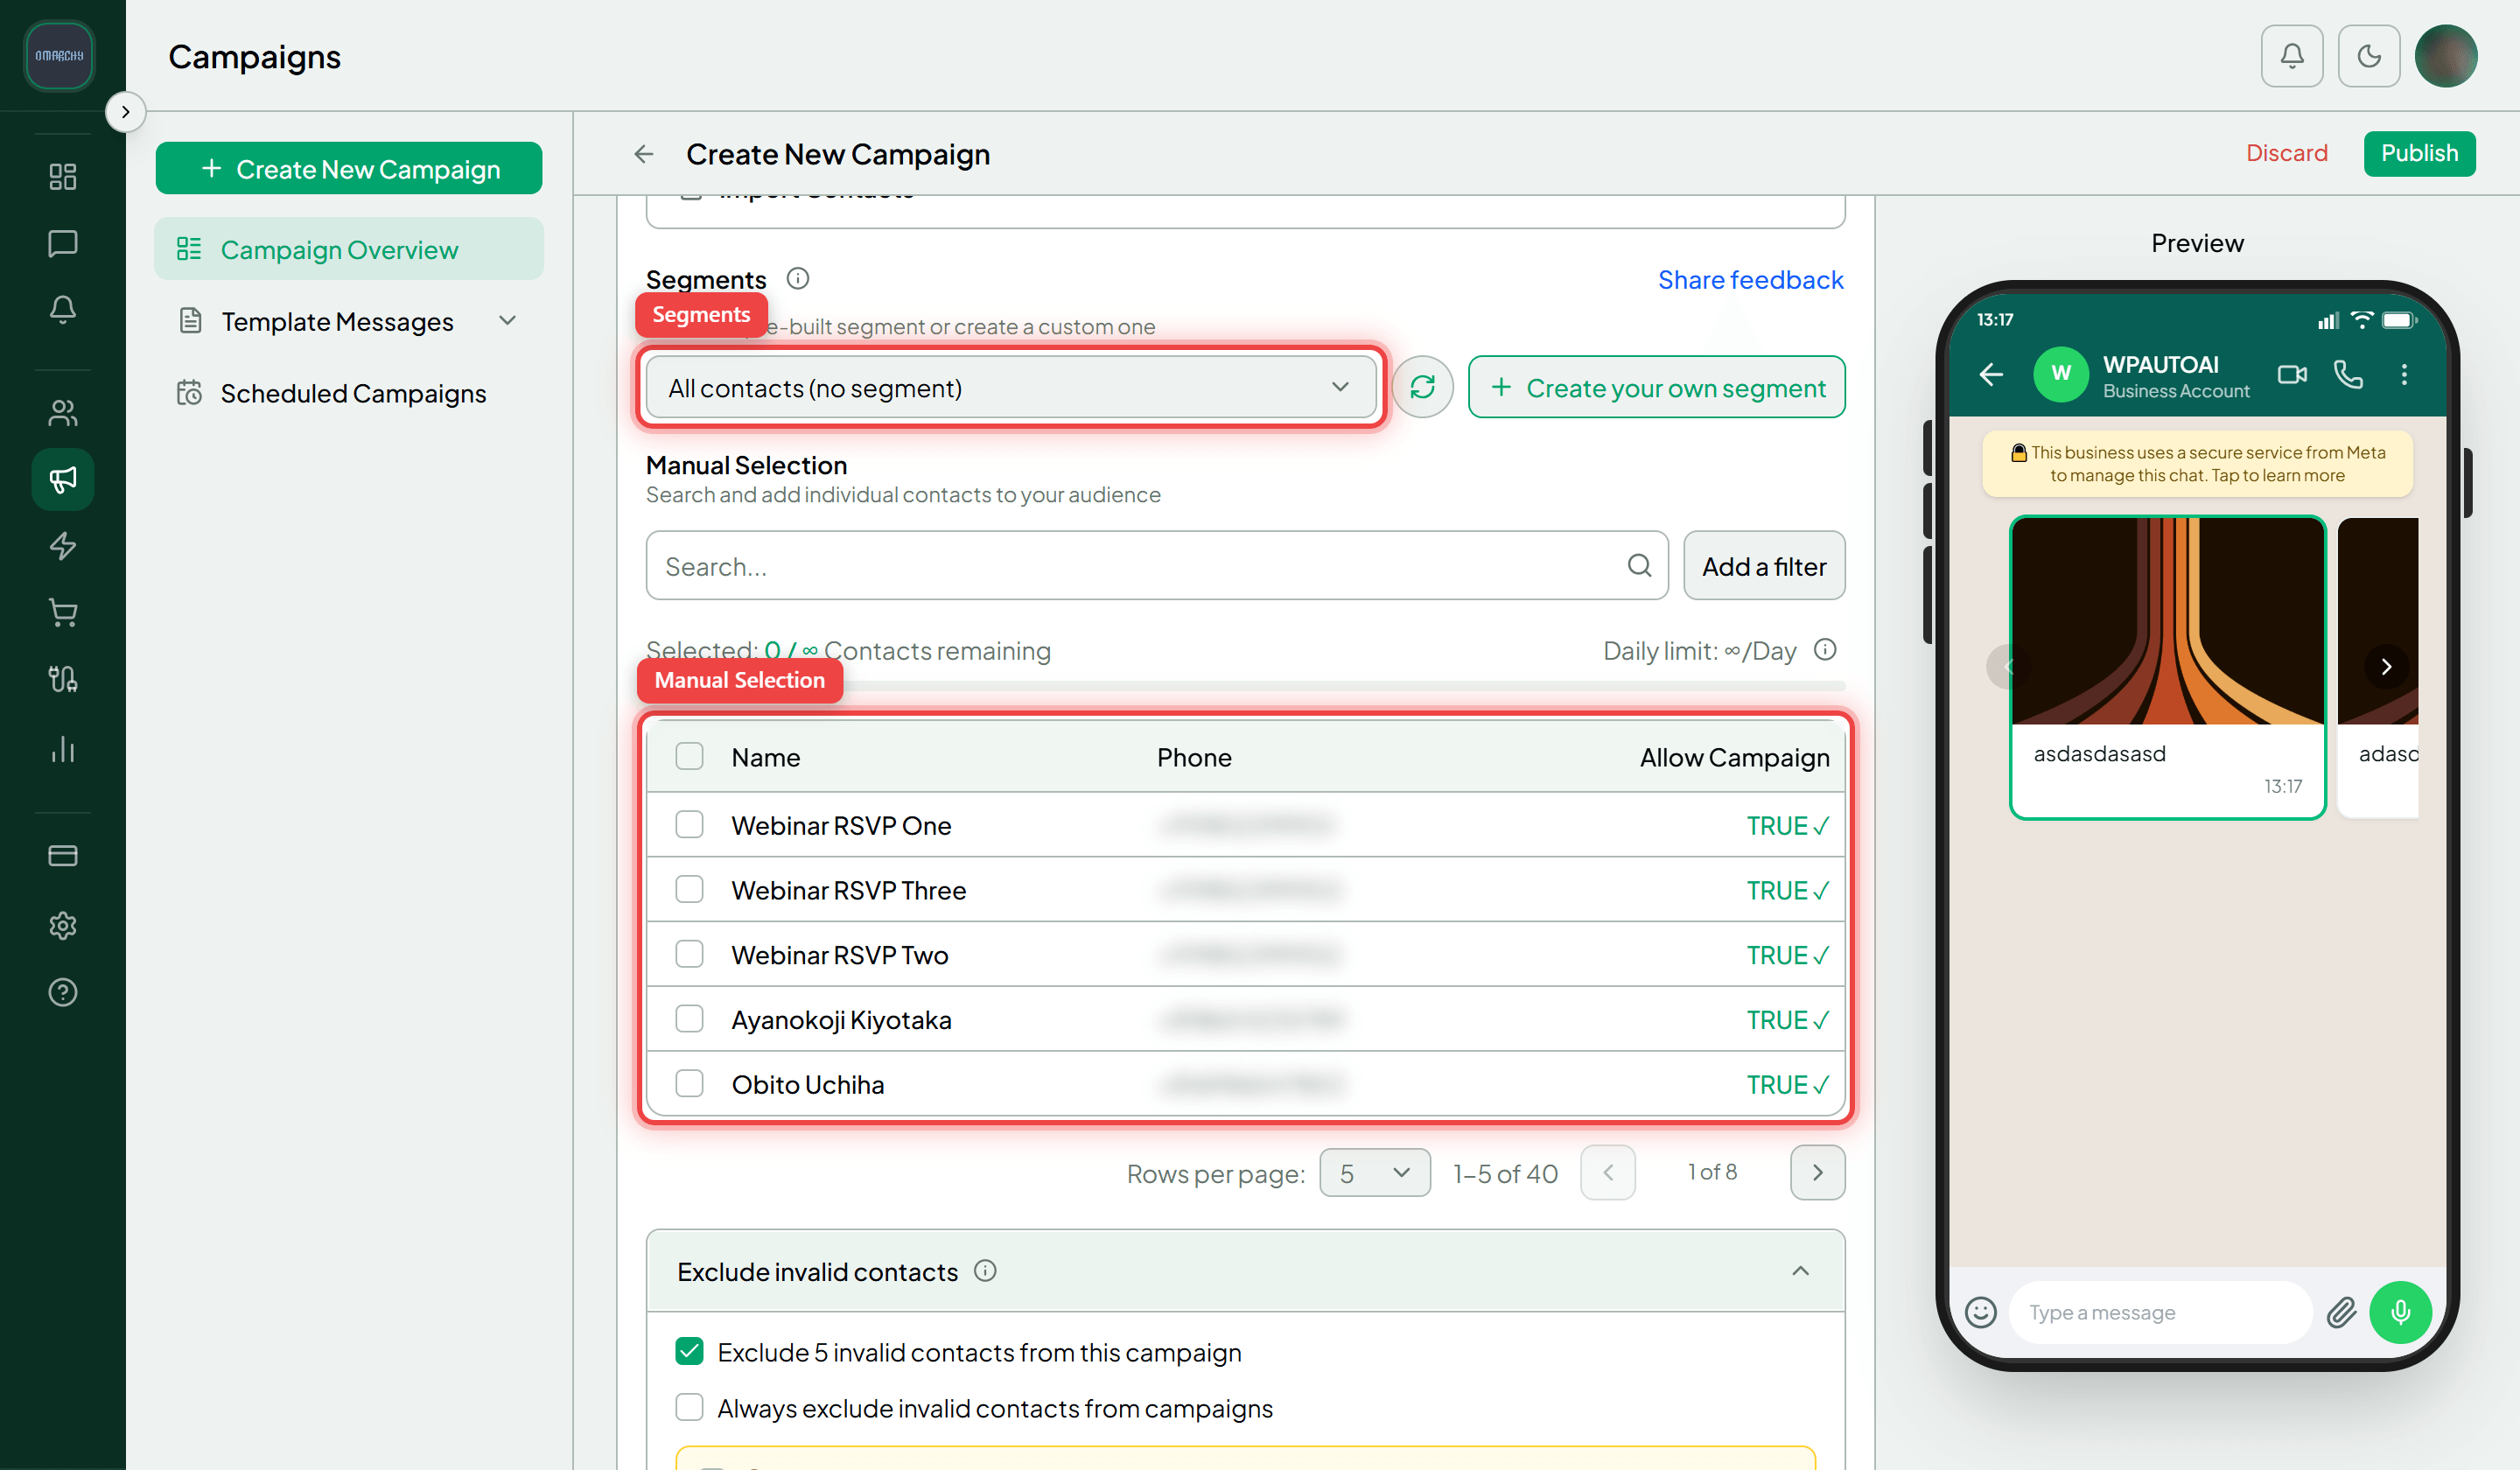
Task: Enable Always exclude invalid contacts checkbox
Action: (689, 1407)
